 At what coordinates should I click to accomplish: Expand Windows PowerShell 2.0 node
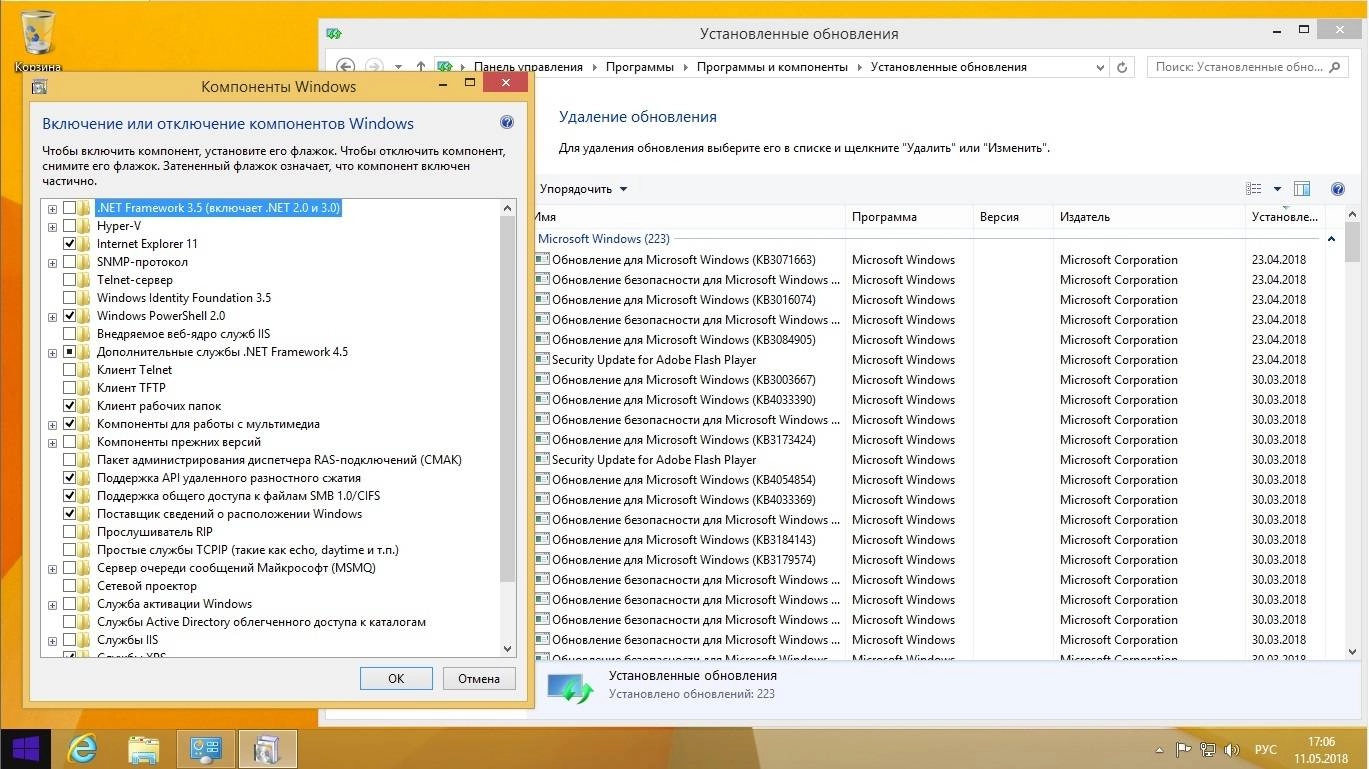pyautogui.click(x=52, y=317)
